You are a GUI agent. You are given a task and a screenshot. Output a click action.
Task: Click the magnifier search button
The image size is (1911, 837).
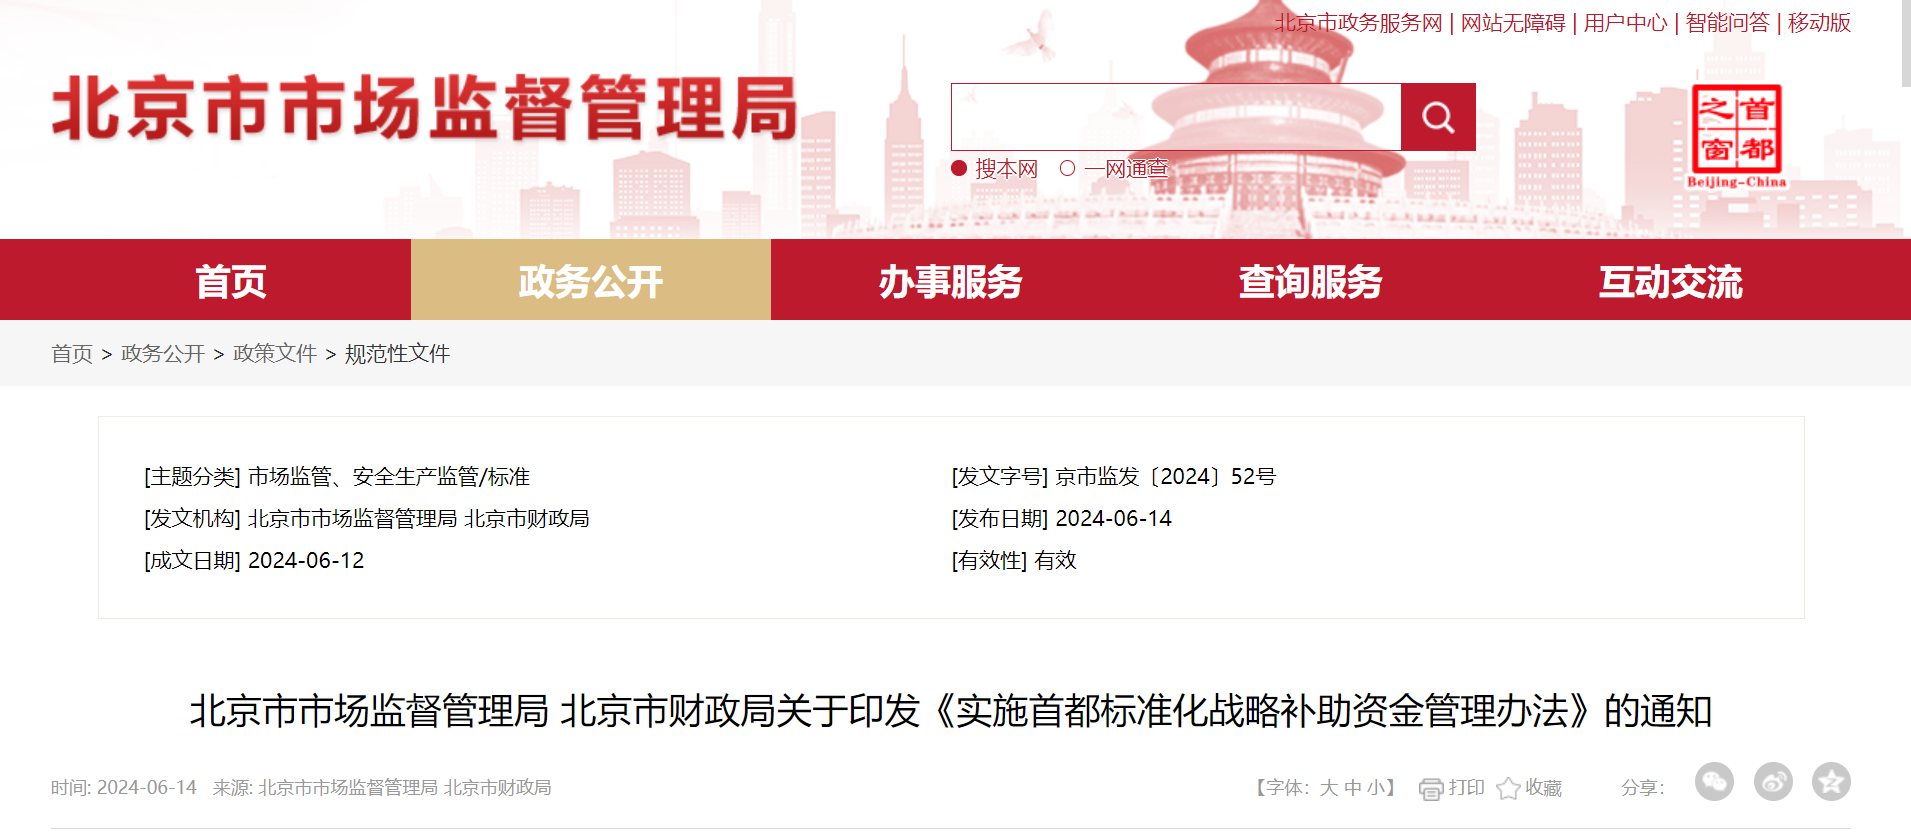(x=1437, y=117)
